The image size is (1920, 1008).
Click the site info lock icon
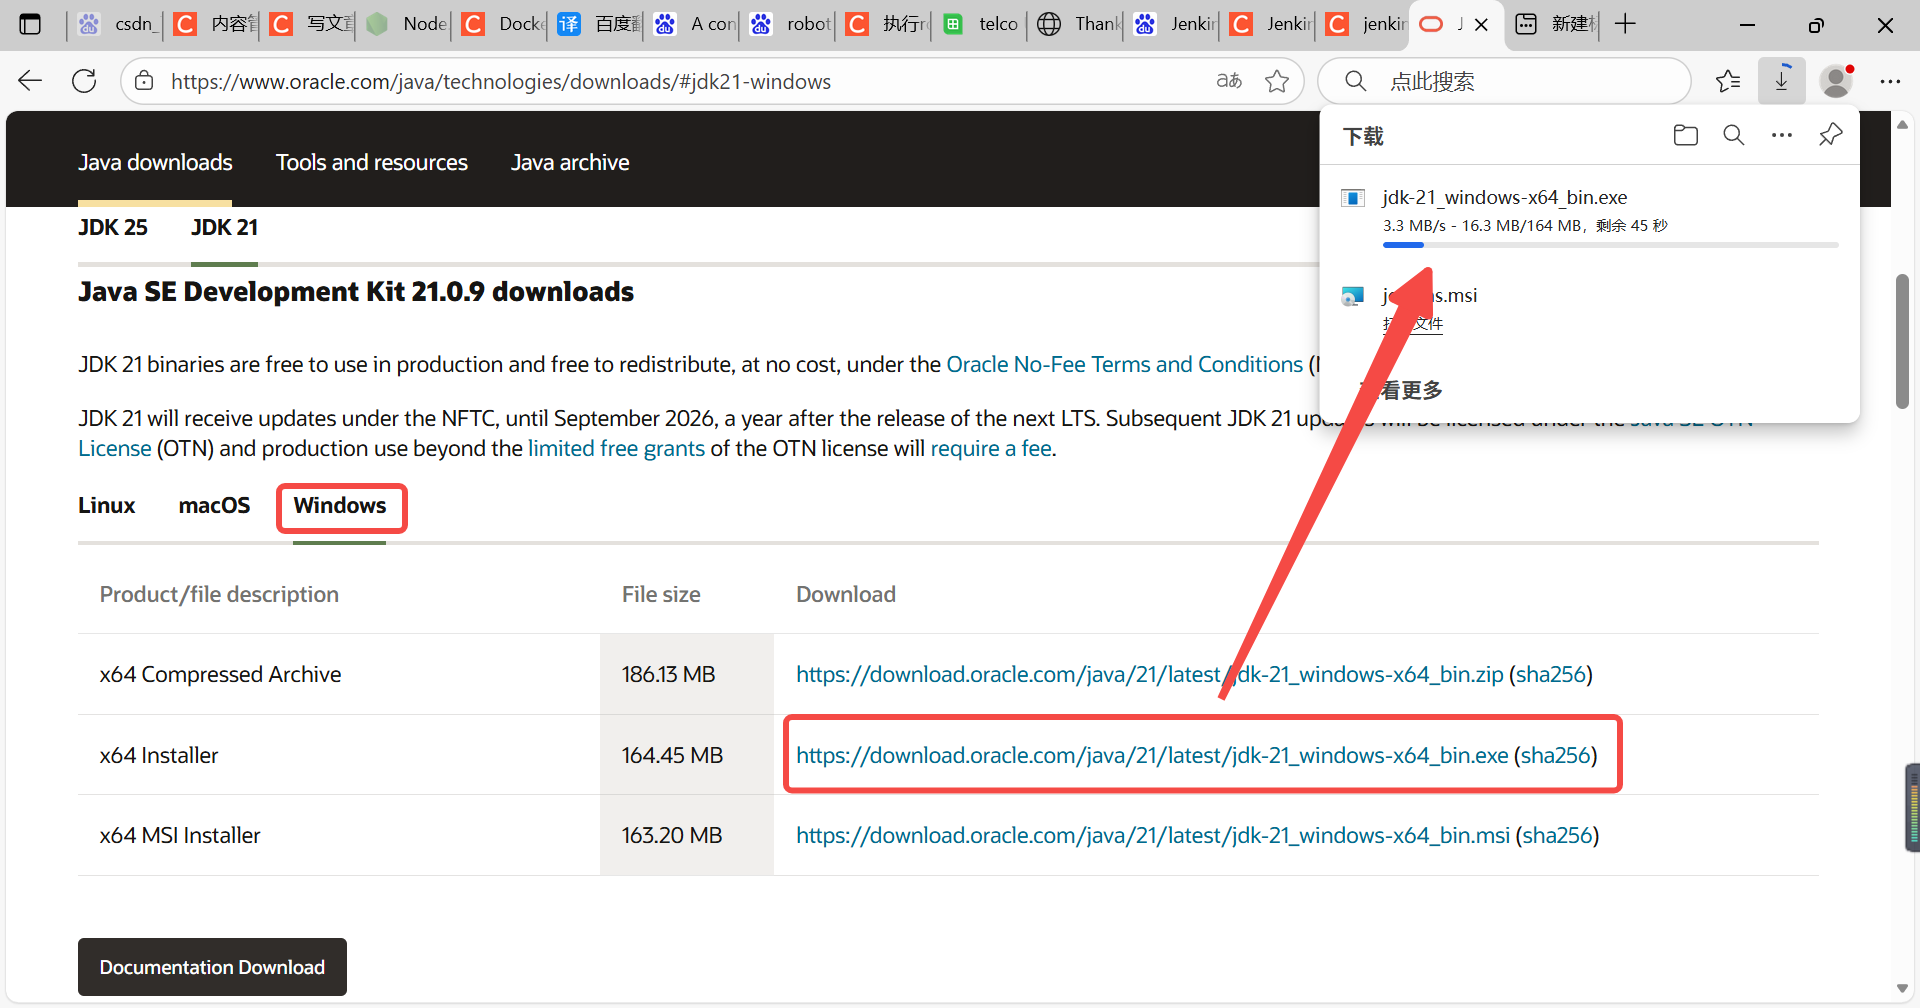pos(144,81)
